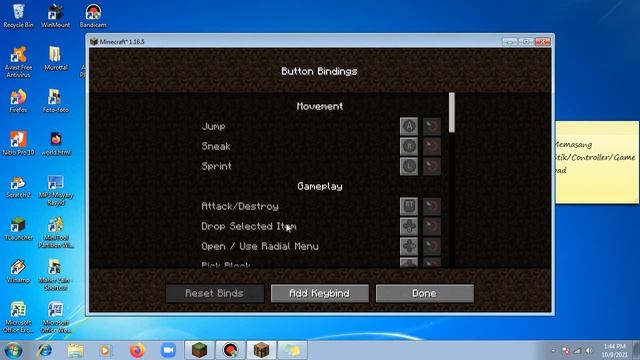Screen dimensions: 640x360
Task: Open Firefox from the taskbar
Action: tap(137, 350)
